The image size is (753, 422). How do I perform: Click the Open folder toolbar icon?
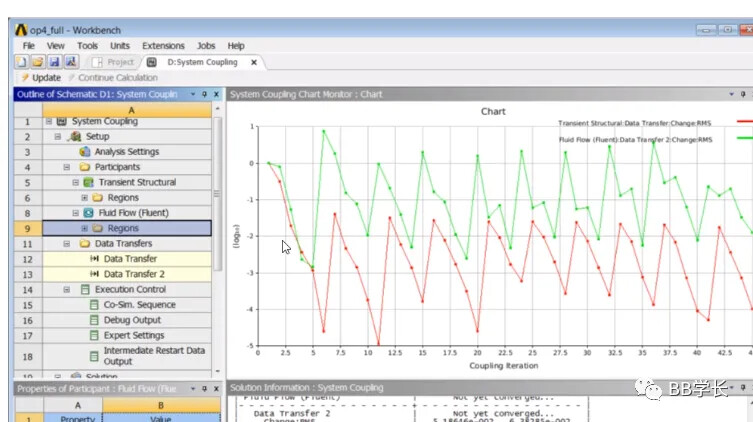pyautogui.click(x=38, y=62)
